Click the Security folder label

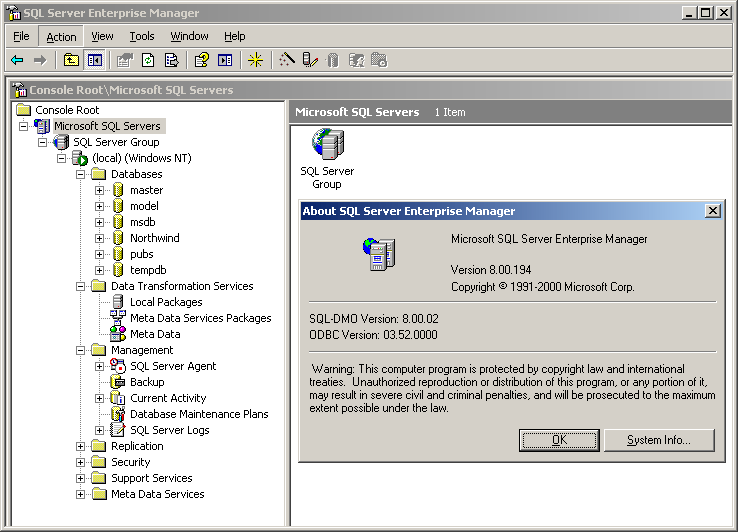click(130, 462)
